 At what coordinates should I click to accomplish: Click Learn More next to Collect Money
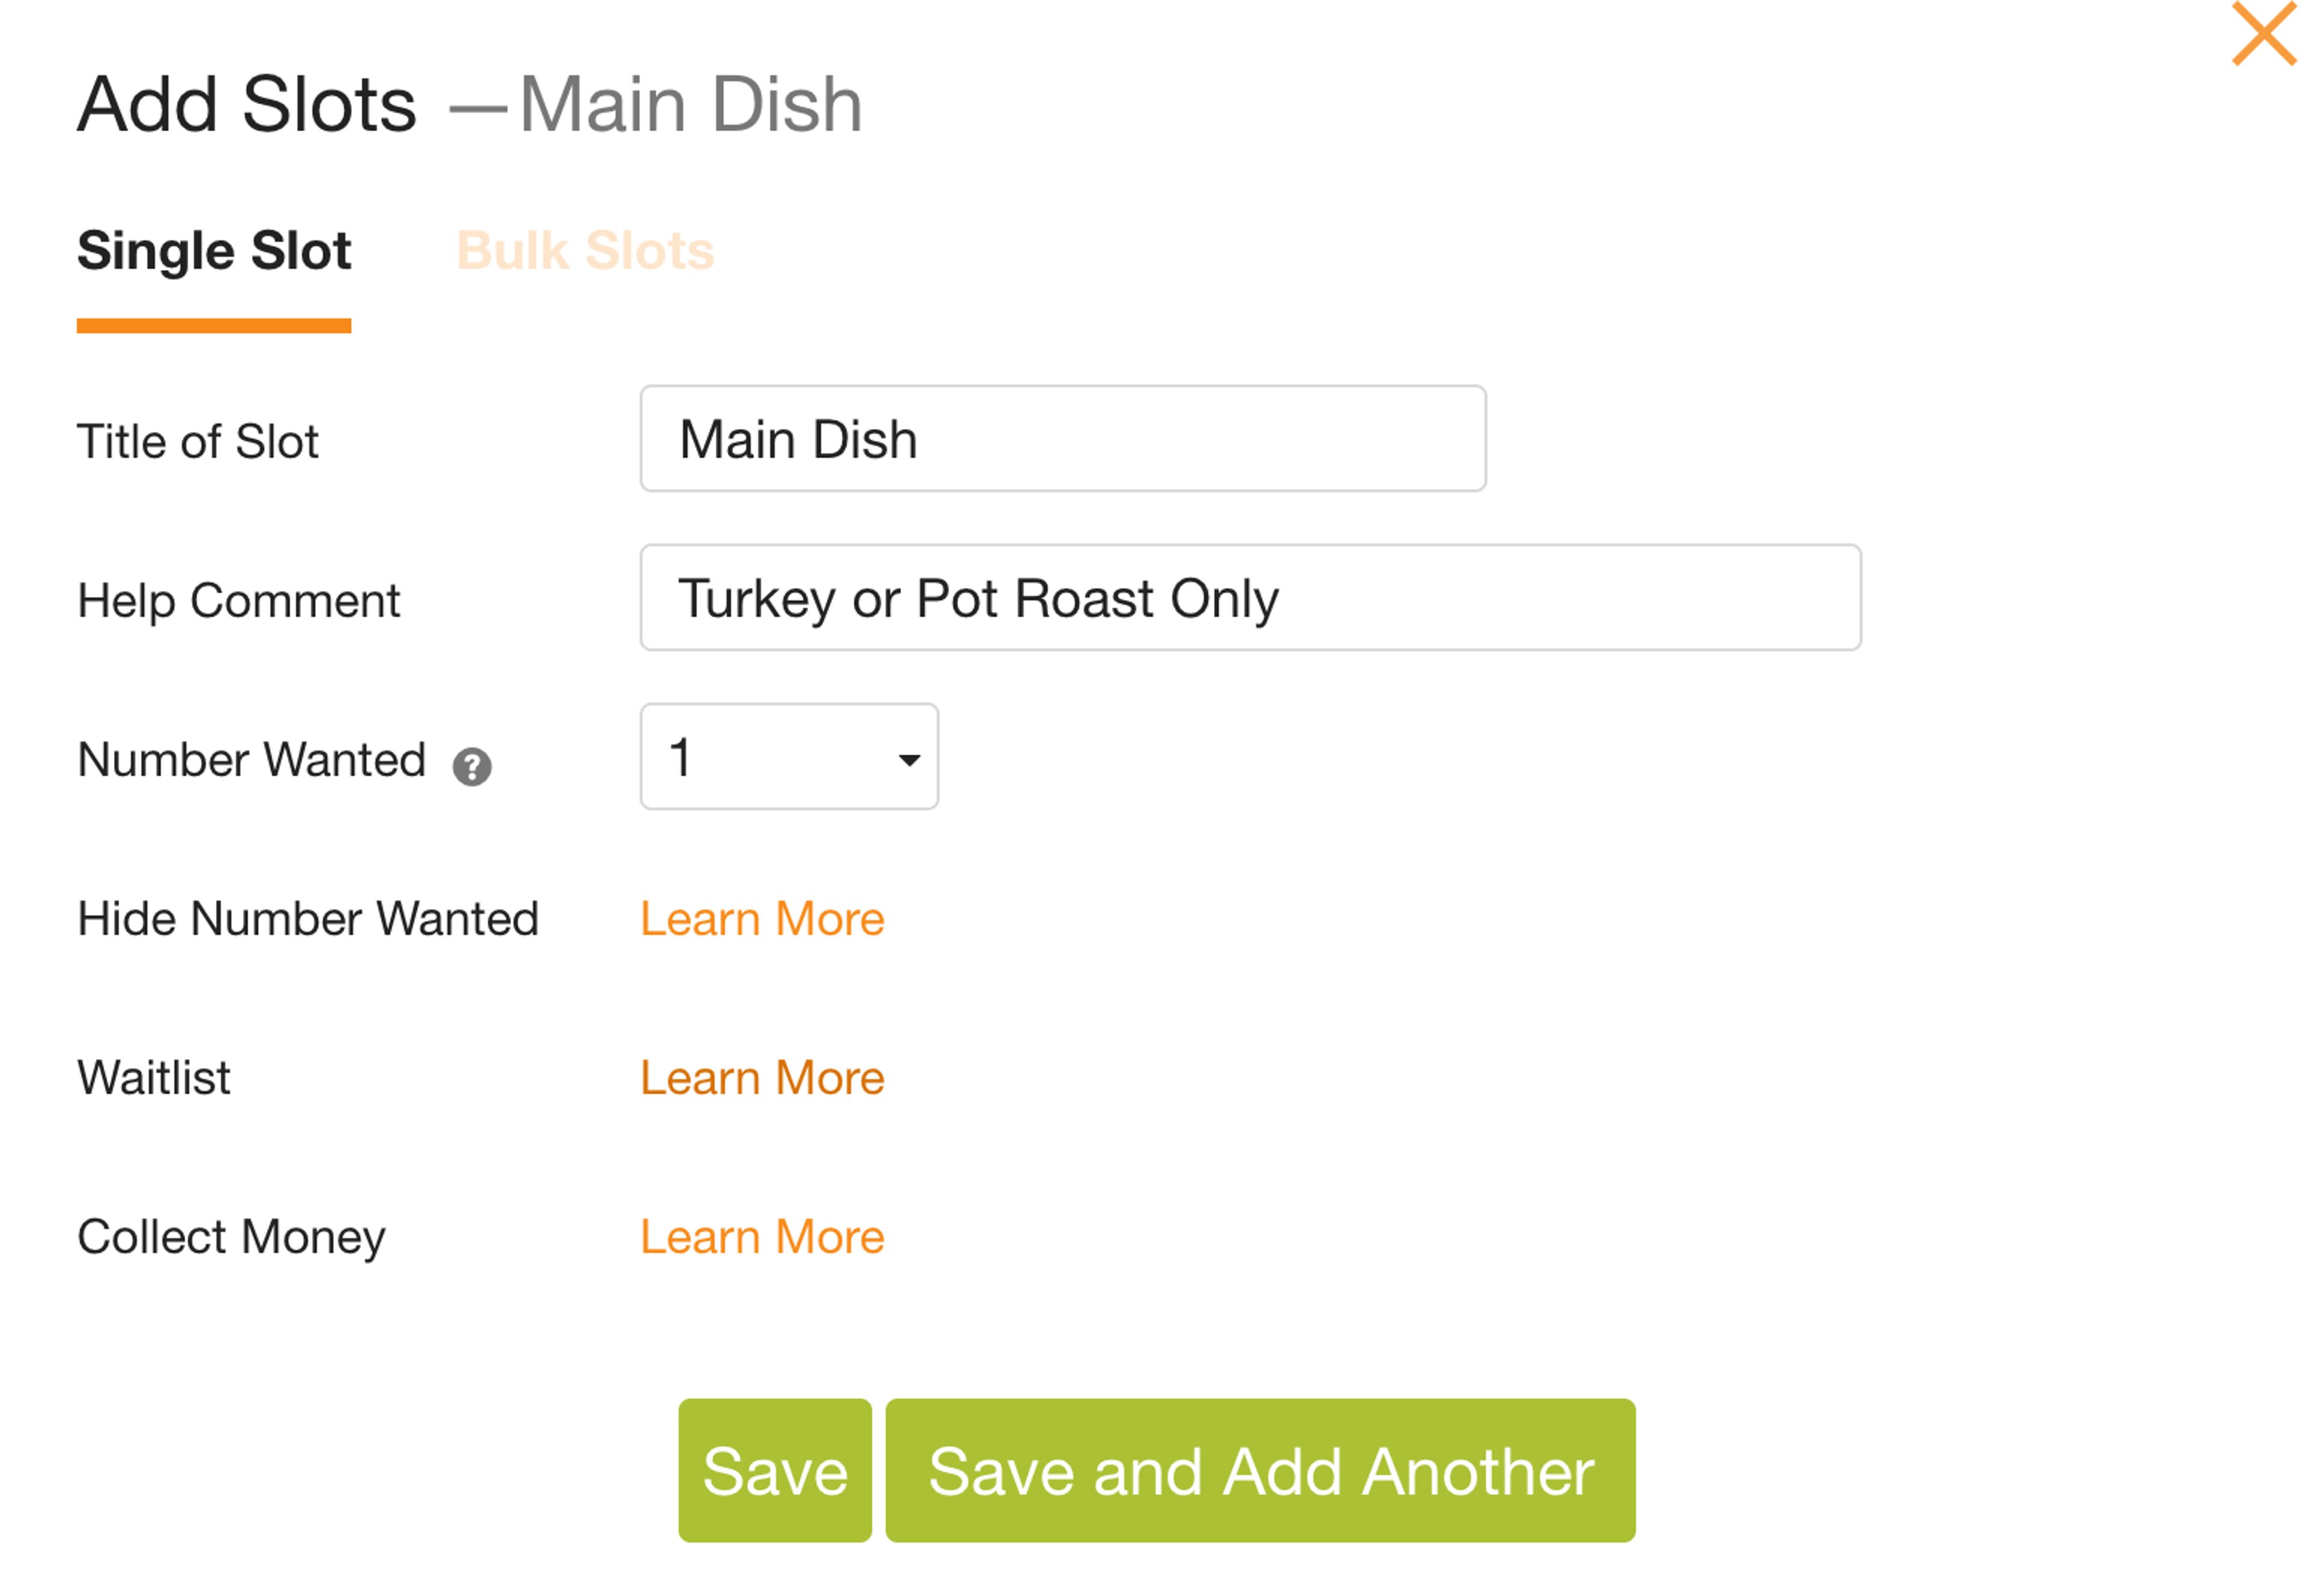762,1237
